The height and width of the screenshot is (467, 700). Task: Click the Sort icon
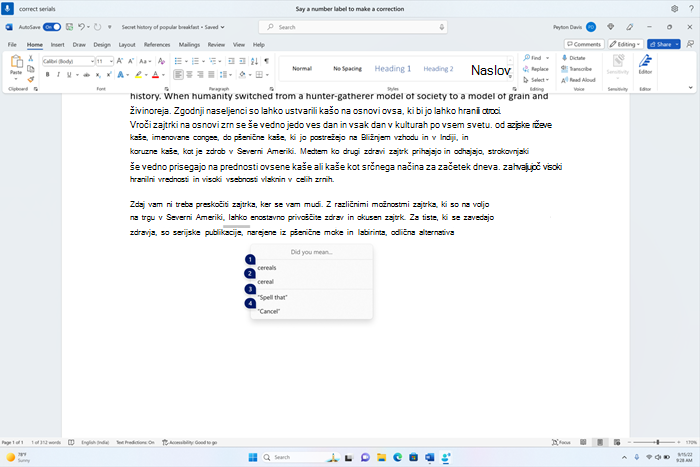pyautogui.click(x=254, y=61)
